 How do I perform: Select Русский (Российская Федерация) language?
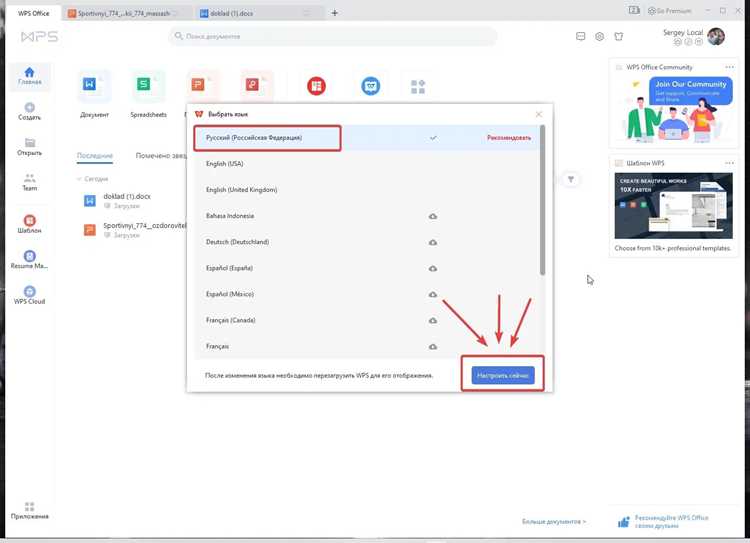[366, 138]
